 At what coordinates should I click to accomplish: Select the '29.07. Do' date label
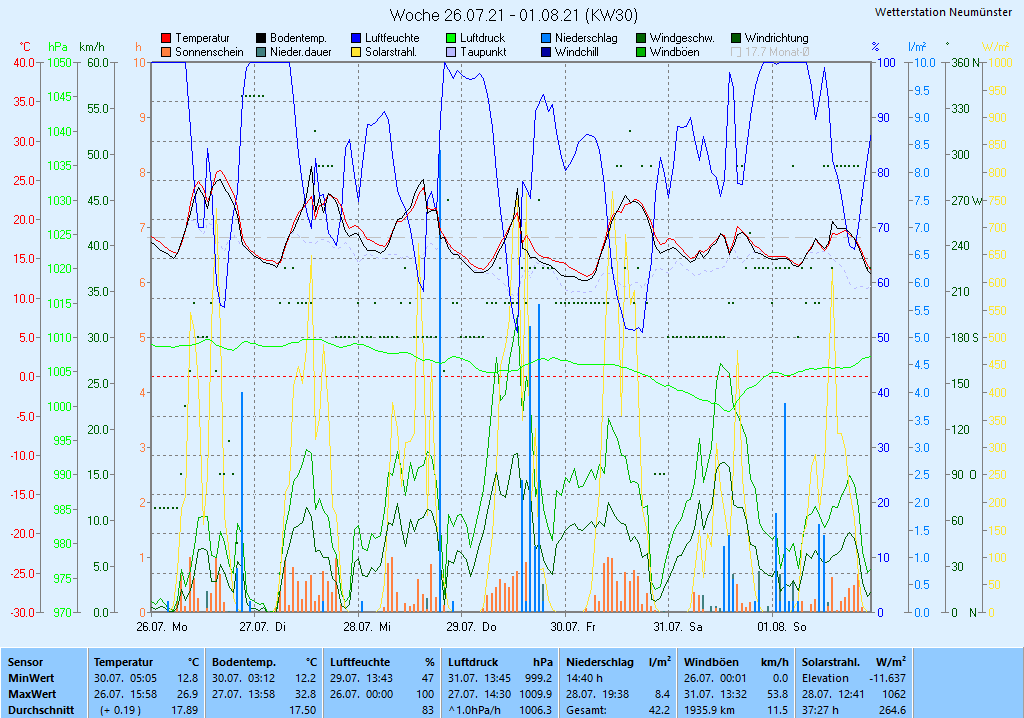pyautogui.click(x=472, y=627)
